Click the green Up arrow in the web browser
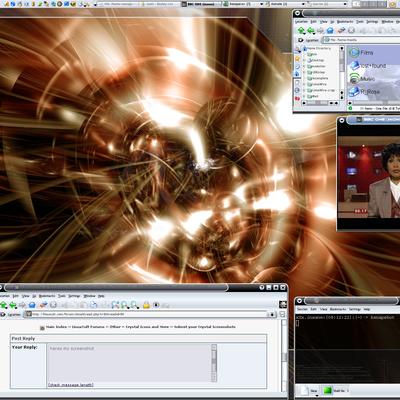Image resolution: width=400 pixels, height=400 pixels. (3, 305)
